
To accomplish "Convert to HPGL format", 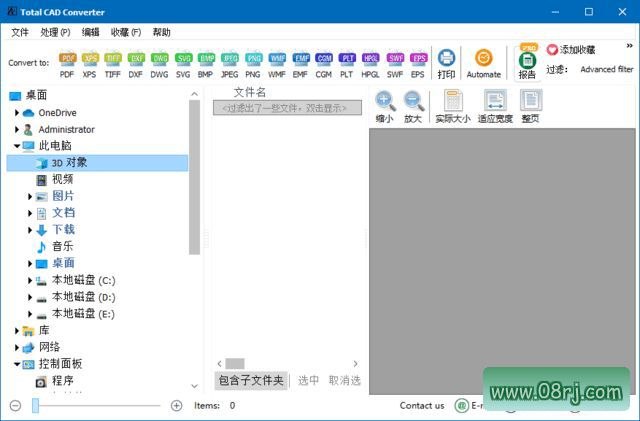I will 370,65.
